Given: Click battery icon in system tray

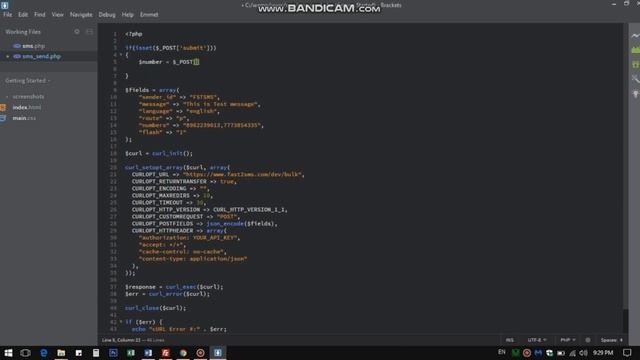Looking at the screenshot, I should (561, 353).
